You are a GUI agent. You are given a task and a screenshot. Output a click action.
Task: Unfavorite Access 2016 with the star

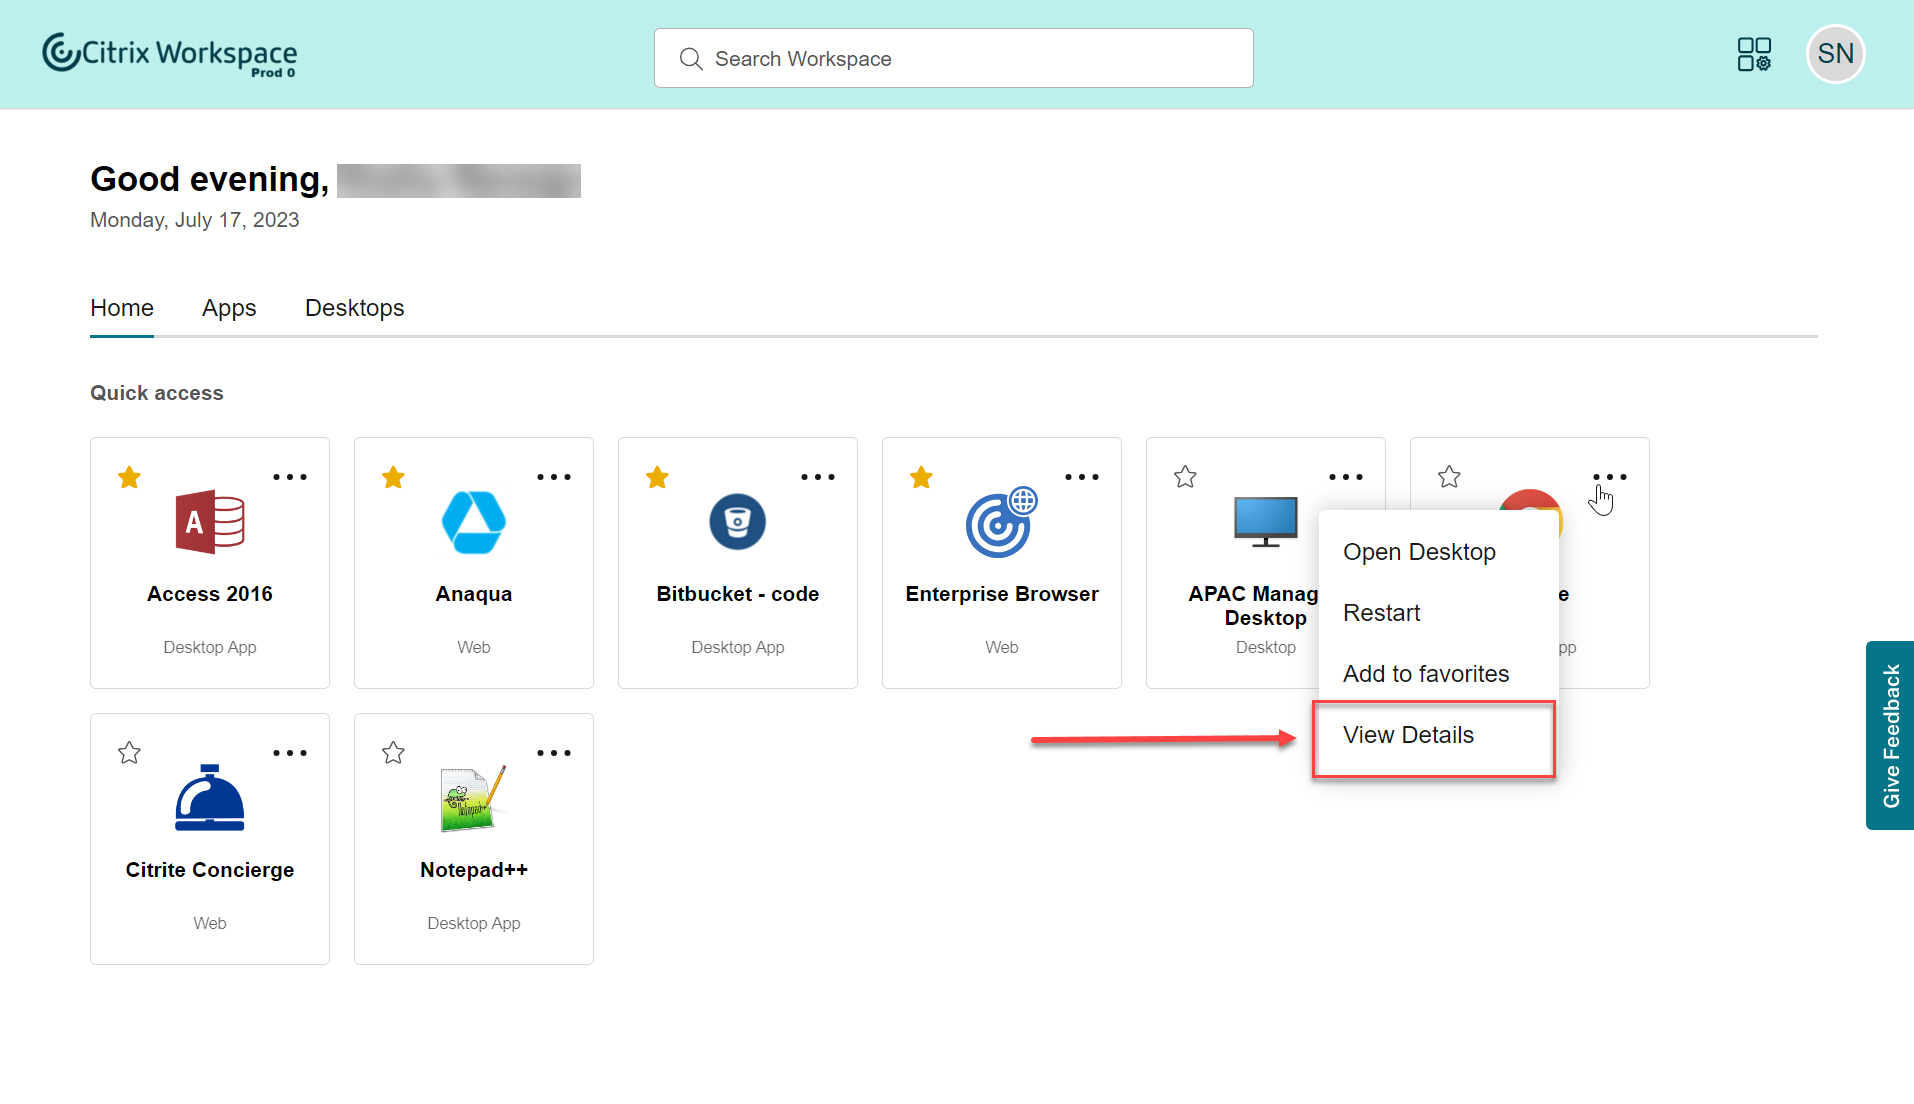(x=129, y=477)
